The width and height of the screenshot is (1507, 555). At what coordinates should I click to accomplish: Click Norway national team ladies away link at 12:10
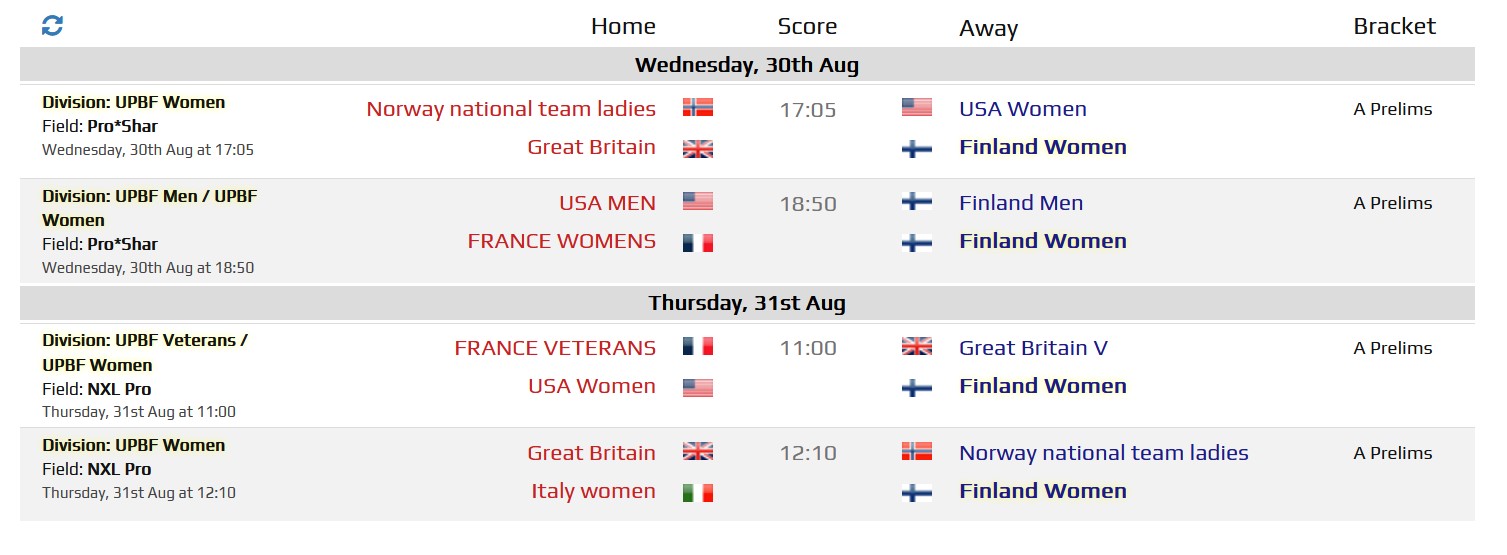click(1104, 453)
